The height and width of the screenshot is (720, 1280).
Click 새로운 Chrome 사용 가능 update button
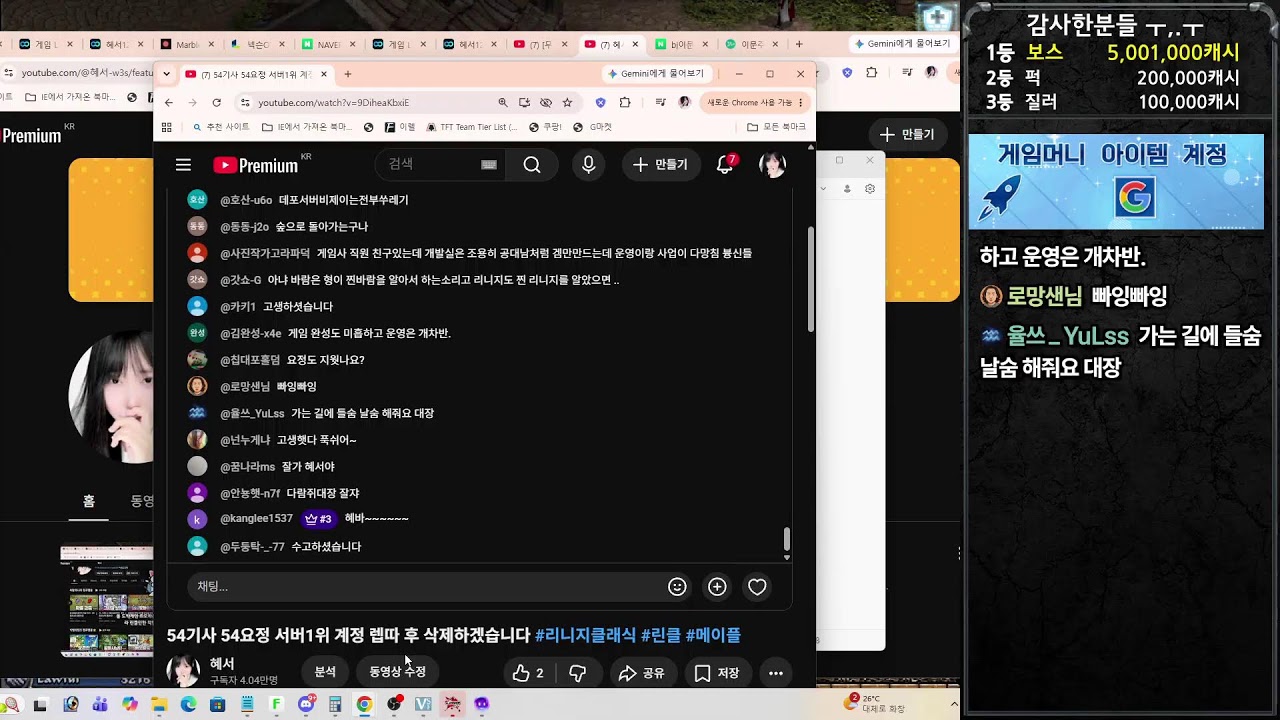click(x=756, y=102)
